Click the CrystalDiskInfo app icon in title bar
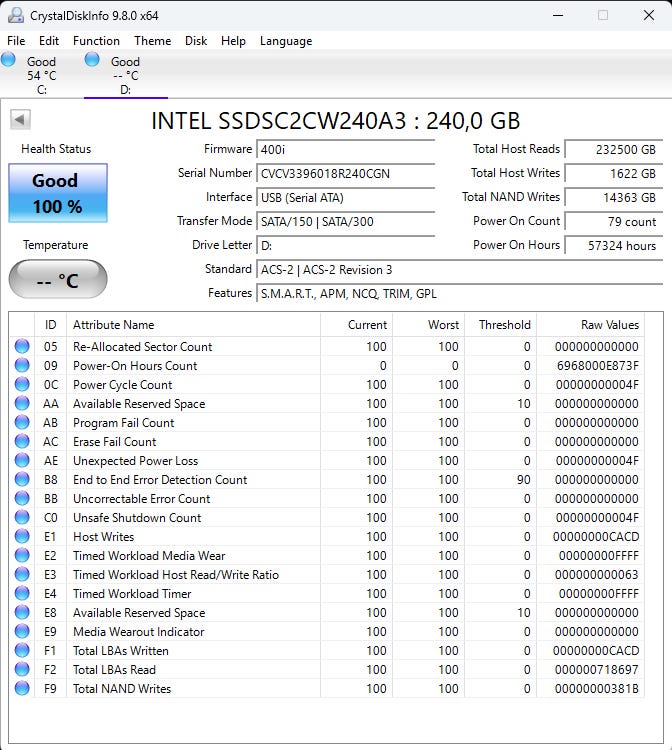The height and width of the screenshot is (750, 672). click(x=16, y=15)
